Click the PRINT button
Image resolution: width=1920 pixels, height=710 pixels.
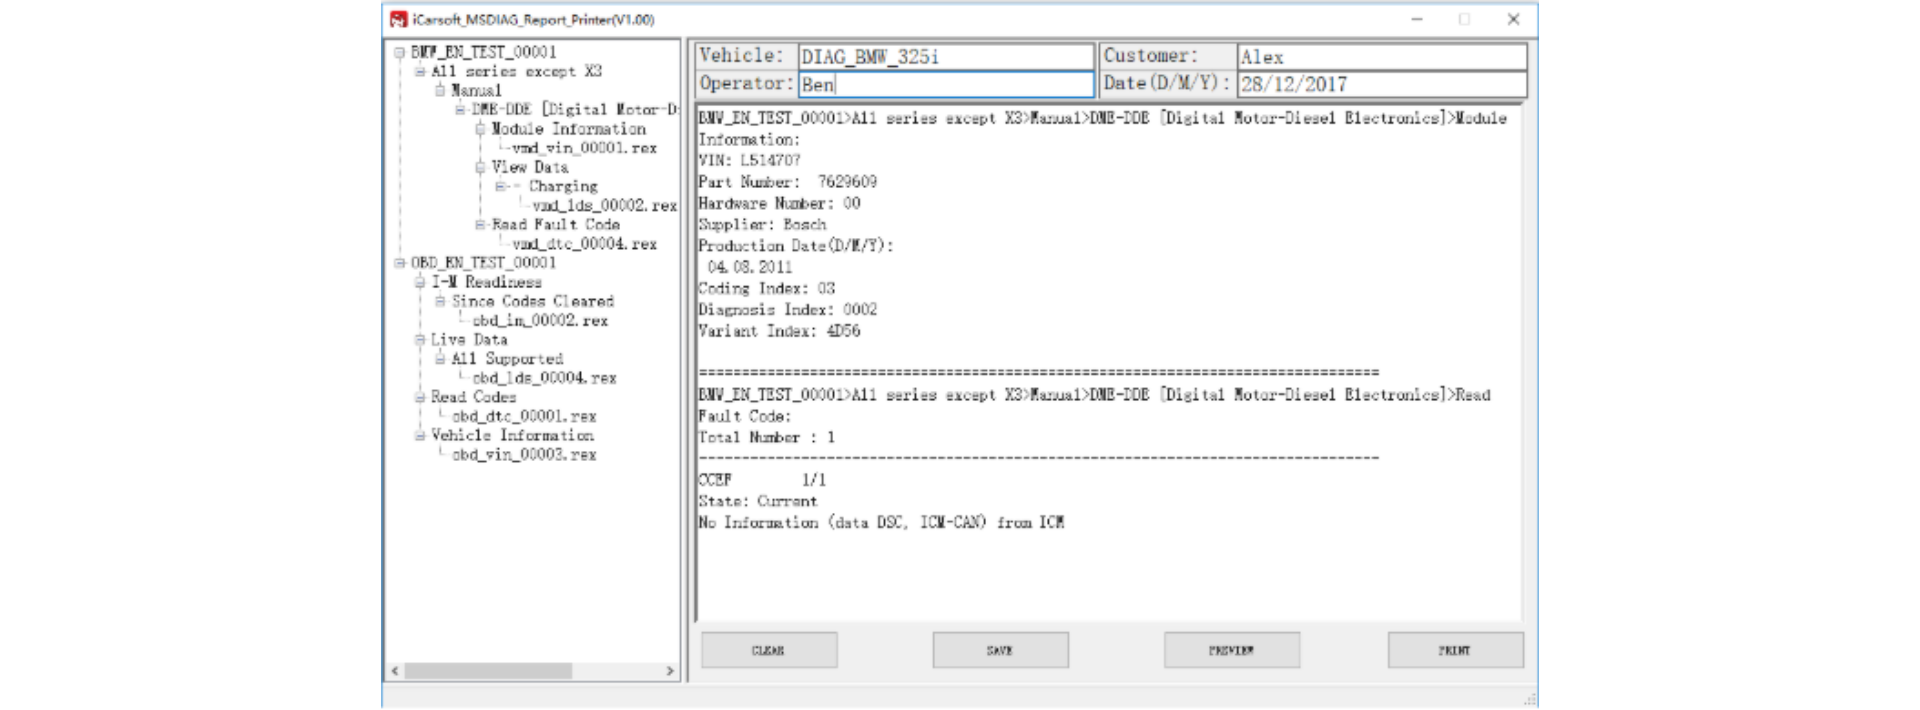(1455, 650)
